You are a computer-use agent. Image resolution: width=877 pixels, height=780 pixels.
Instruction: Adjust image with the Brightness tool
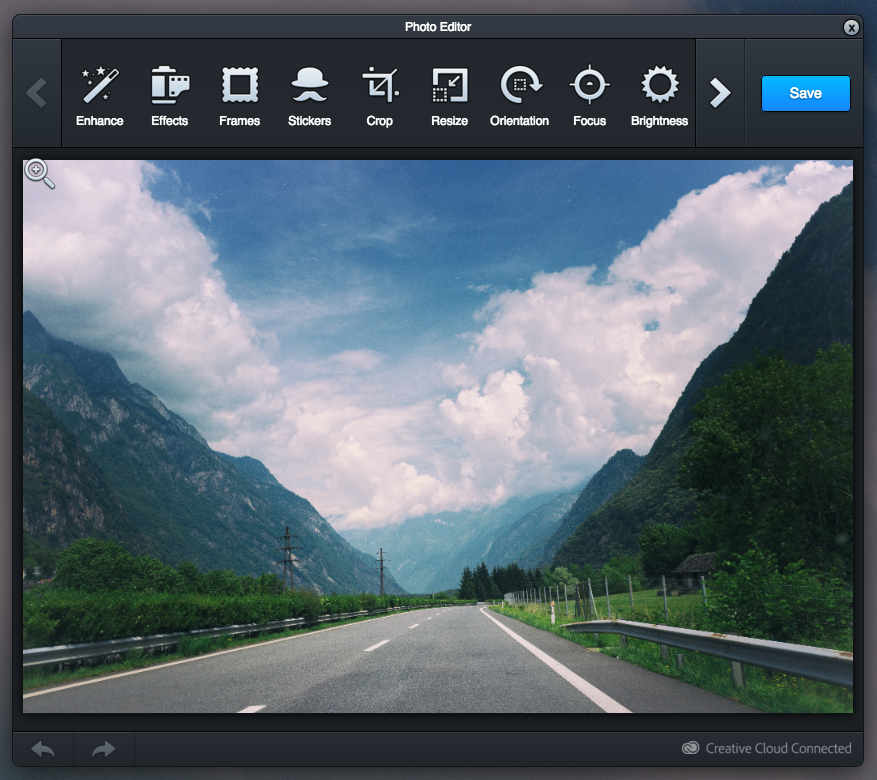pyautogui.click(x=659, y=95)
